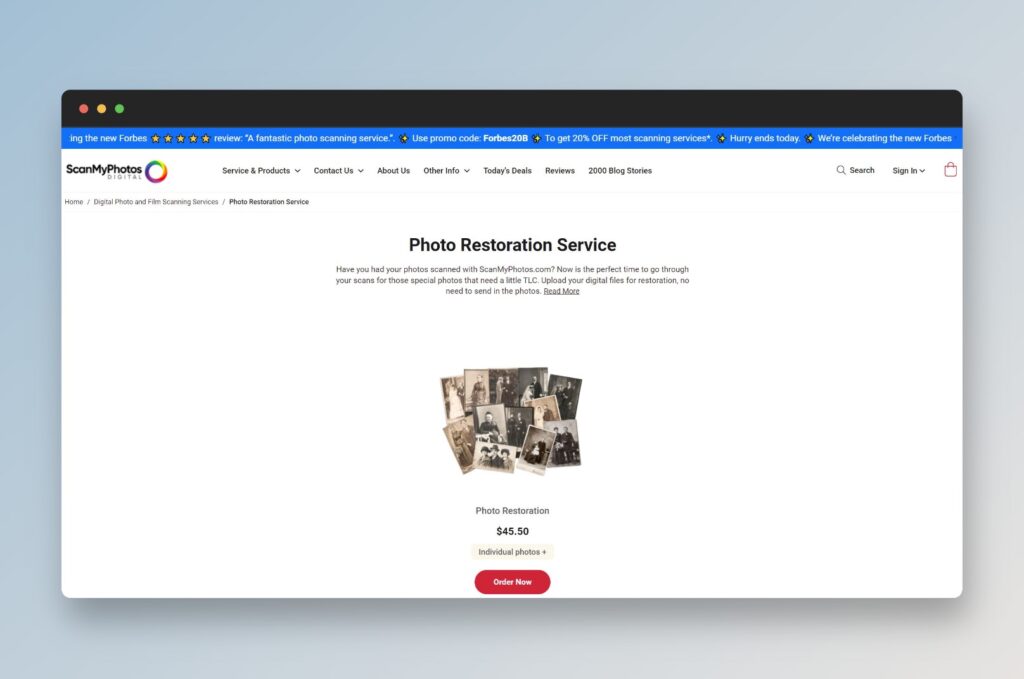
Task: Expand the Sign In dropdown
Action: pos(908,171)
